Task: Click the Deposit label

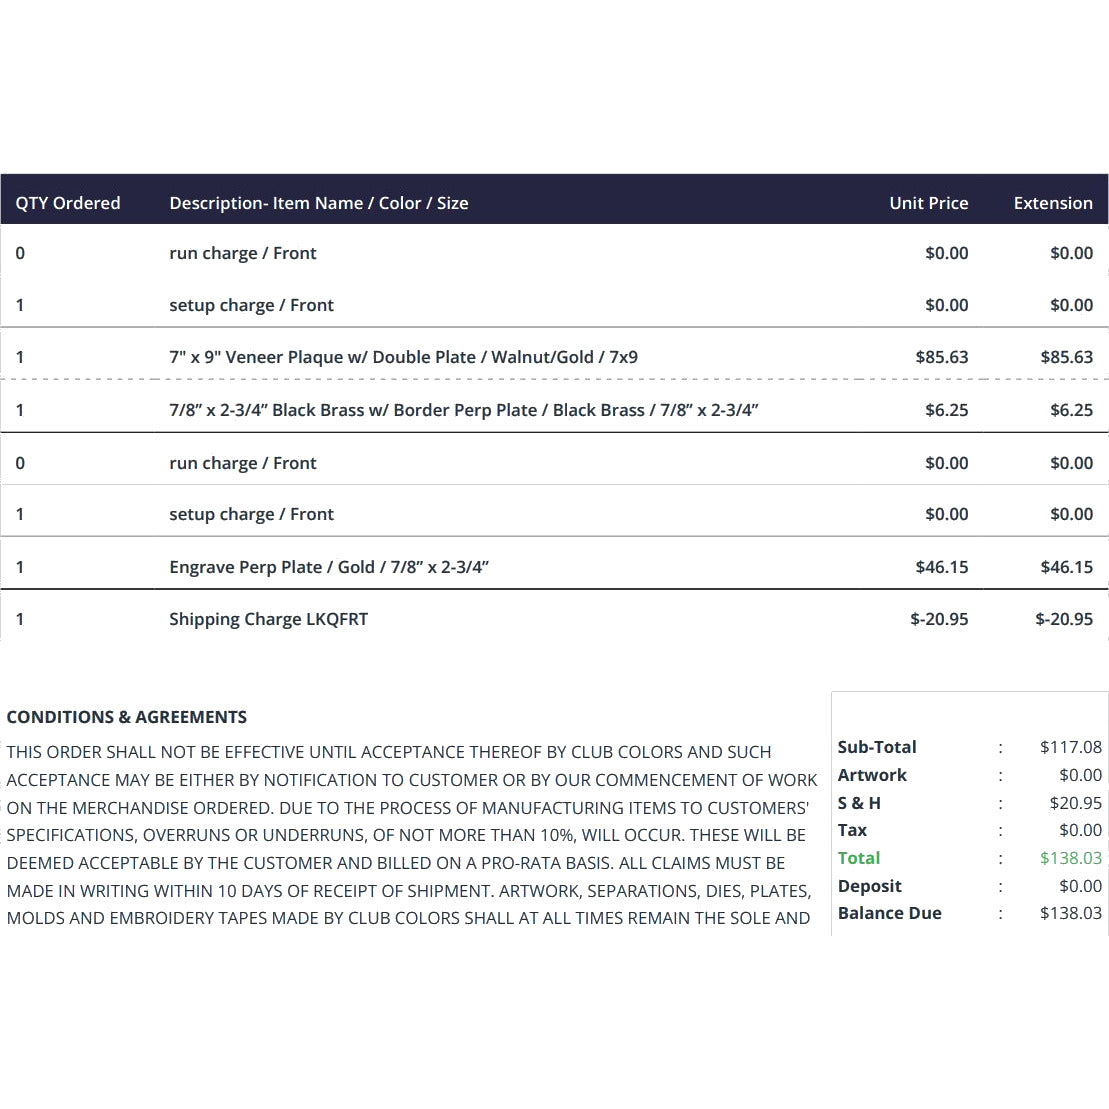Action: point(869,886)
